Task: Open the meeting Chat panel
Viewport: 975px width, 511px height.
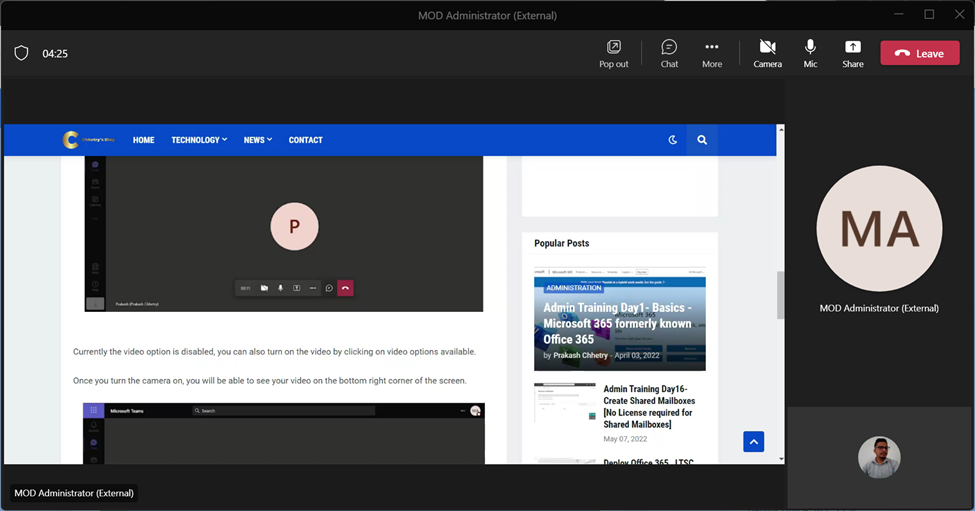Action: (669, 53)
